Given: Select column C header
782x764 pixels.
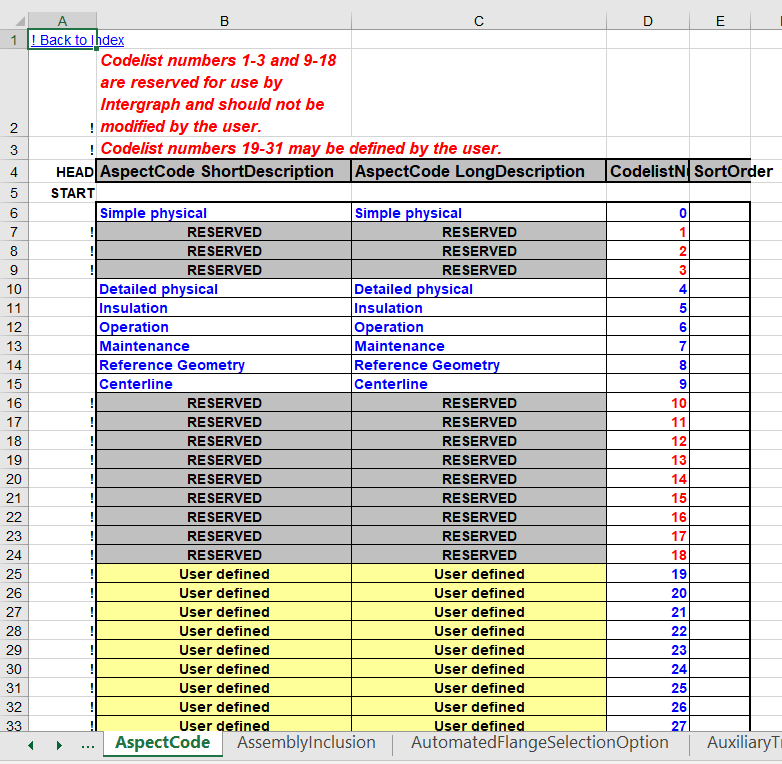Looking at the screenshot, I should (479, 21).
